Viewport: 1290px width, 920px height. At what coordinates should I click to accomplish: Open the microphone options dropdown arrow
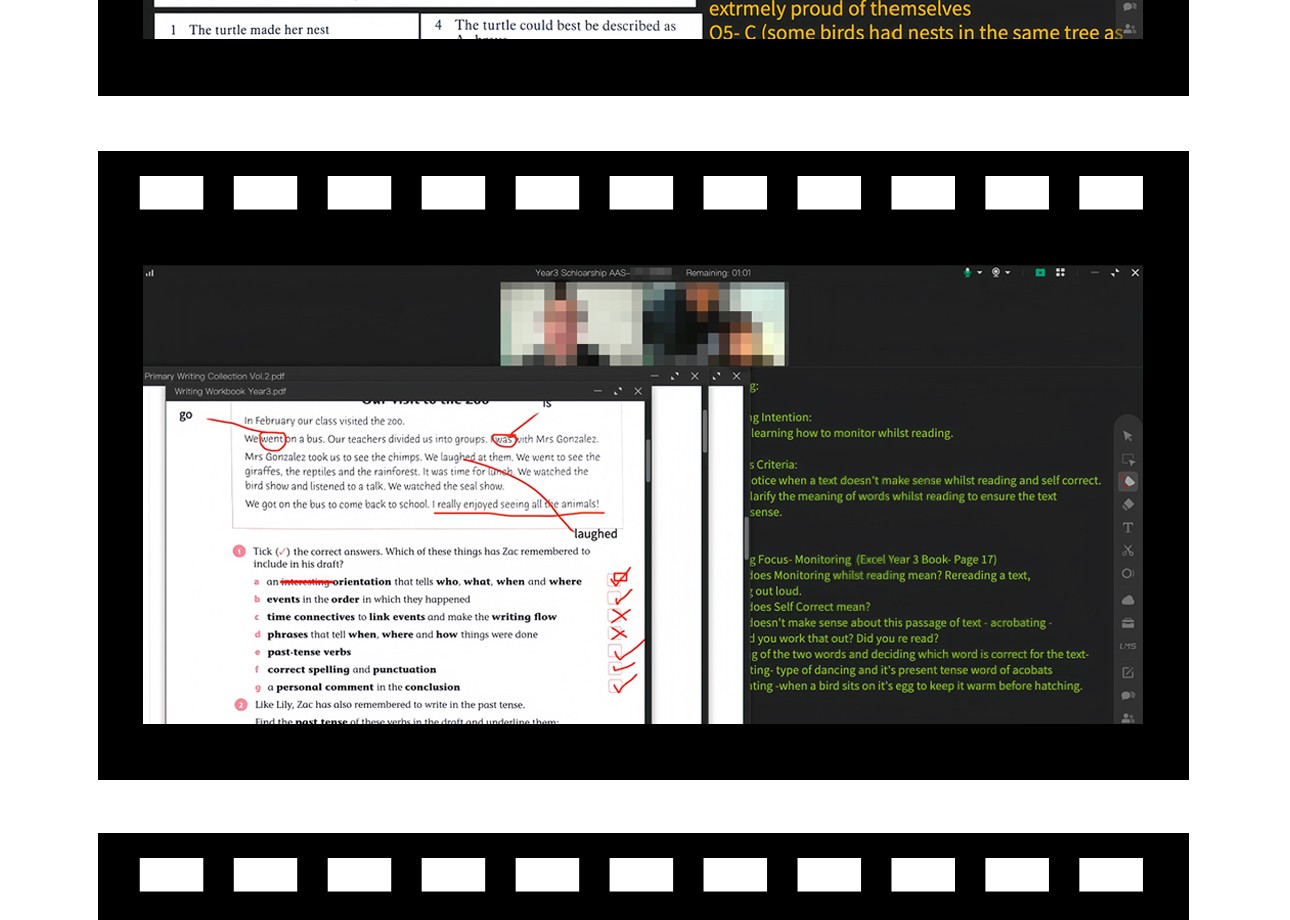coord(979,272)
